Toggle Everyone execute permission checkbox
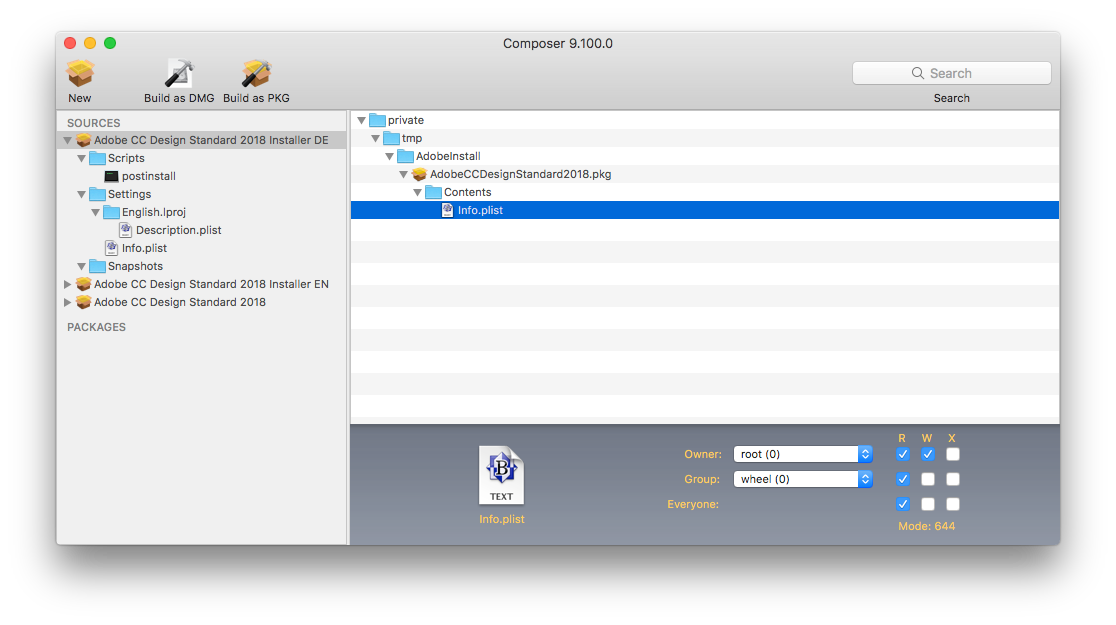The width and height of the screenshot is (1116, 625). (952, 504)
